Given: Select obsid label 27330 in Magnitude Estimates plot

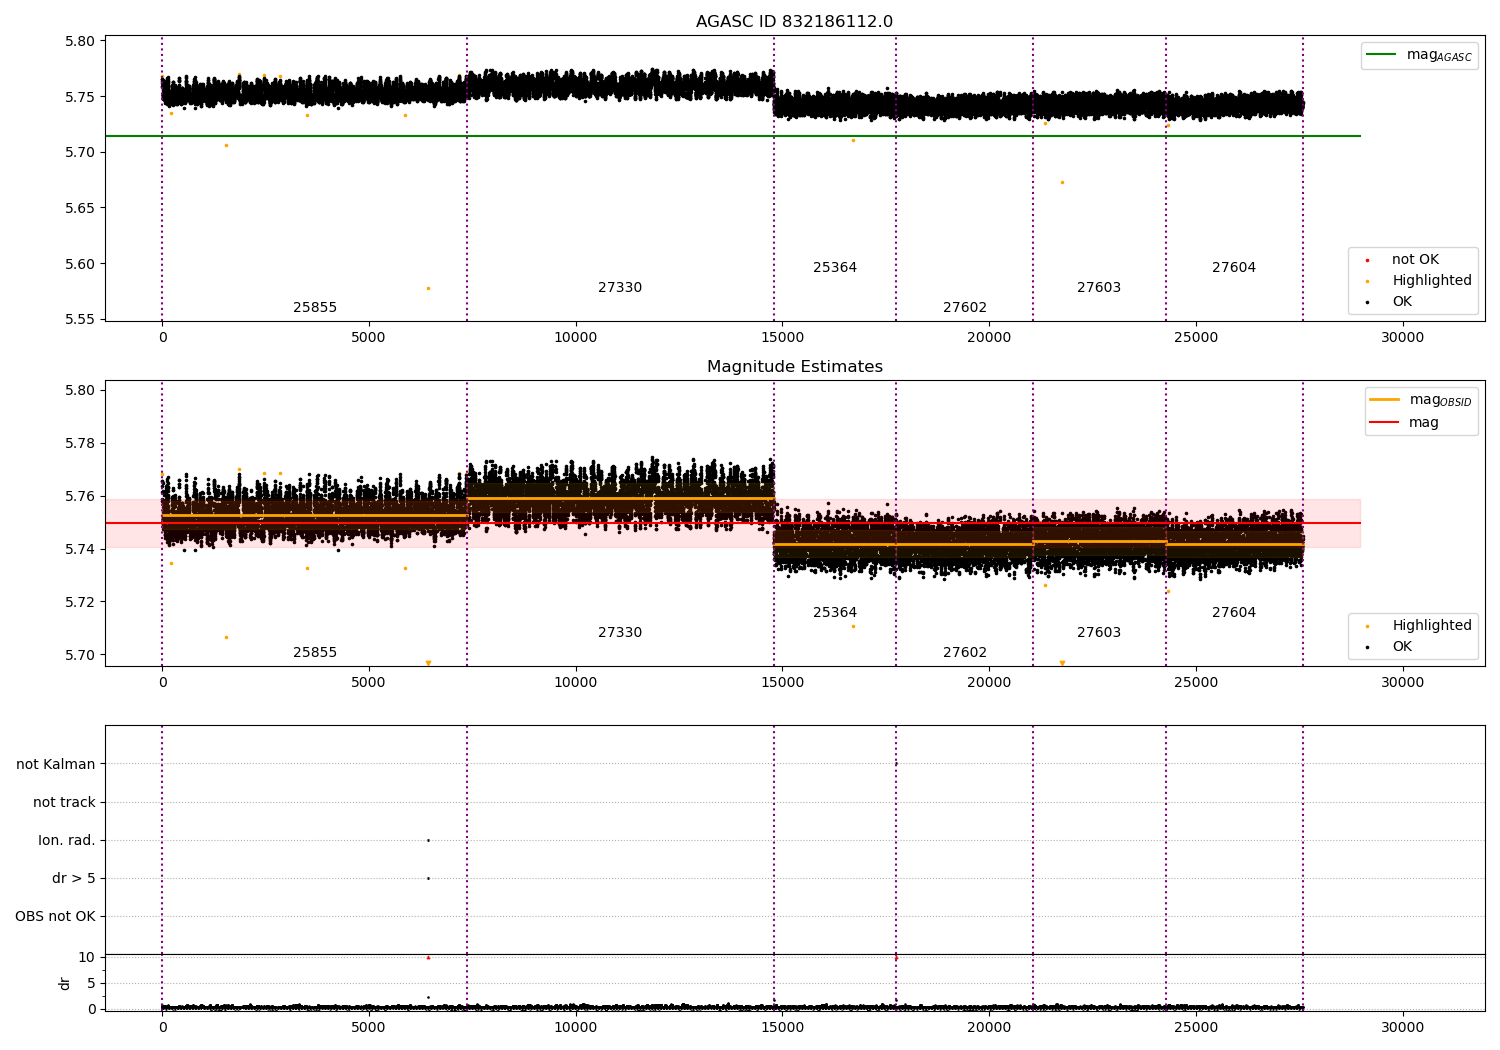Looking at the screenshot, I should coord(620,633).
